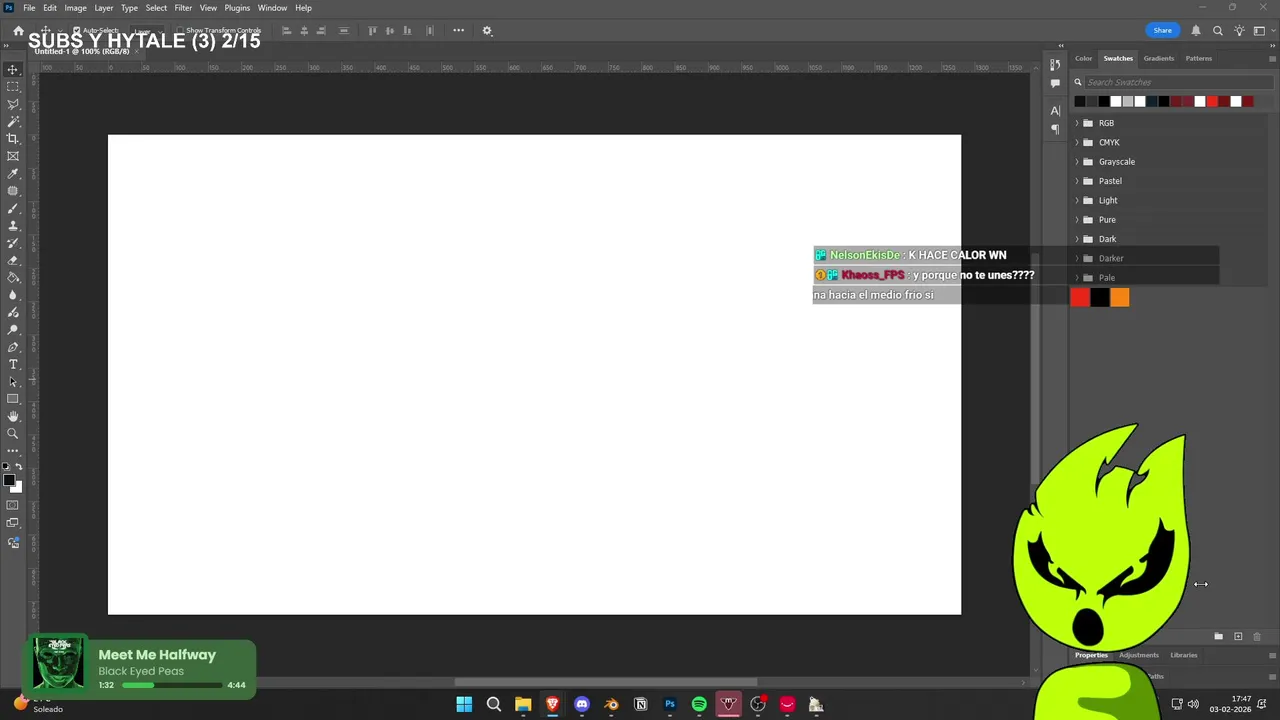Toggle the Auto-Select checkbox
This screenshot has width=1280, height=720.
[76, 31]
